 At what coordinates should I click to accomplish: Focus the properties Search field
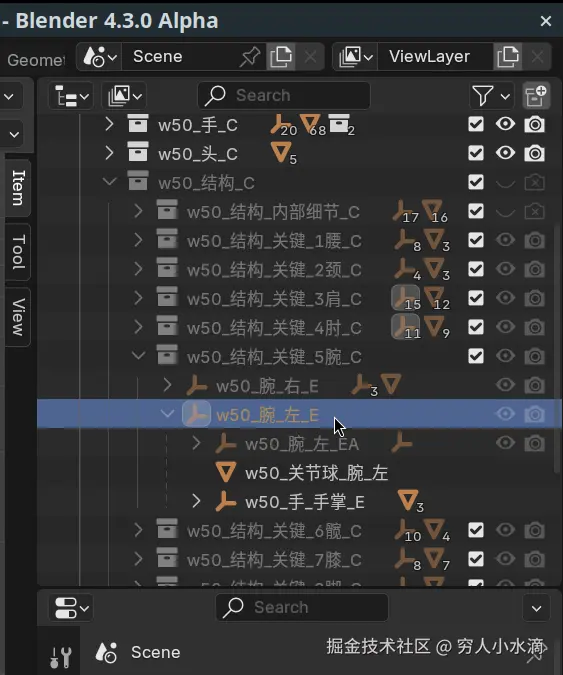(x=302, y=607)
